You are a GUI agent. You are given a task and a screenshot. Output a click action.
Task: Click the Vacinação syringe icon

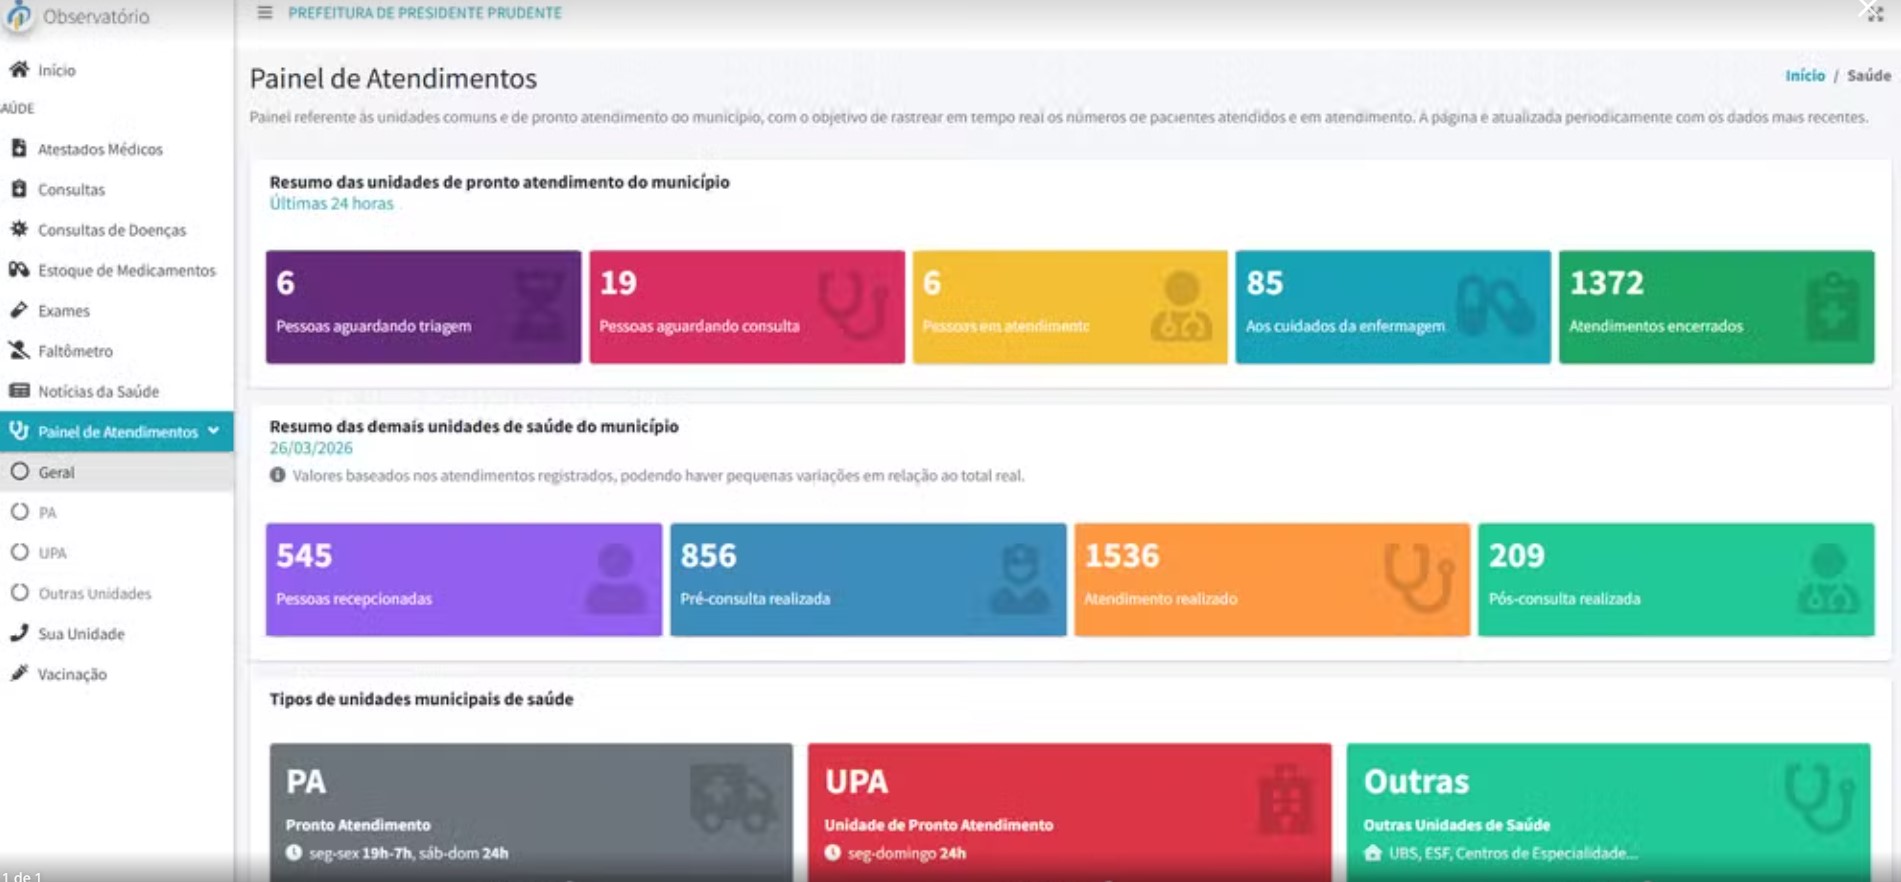[x=19, y=674]
